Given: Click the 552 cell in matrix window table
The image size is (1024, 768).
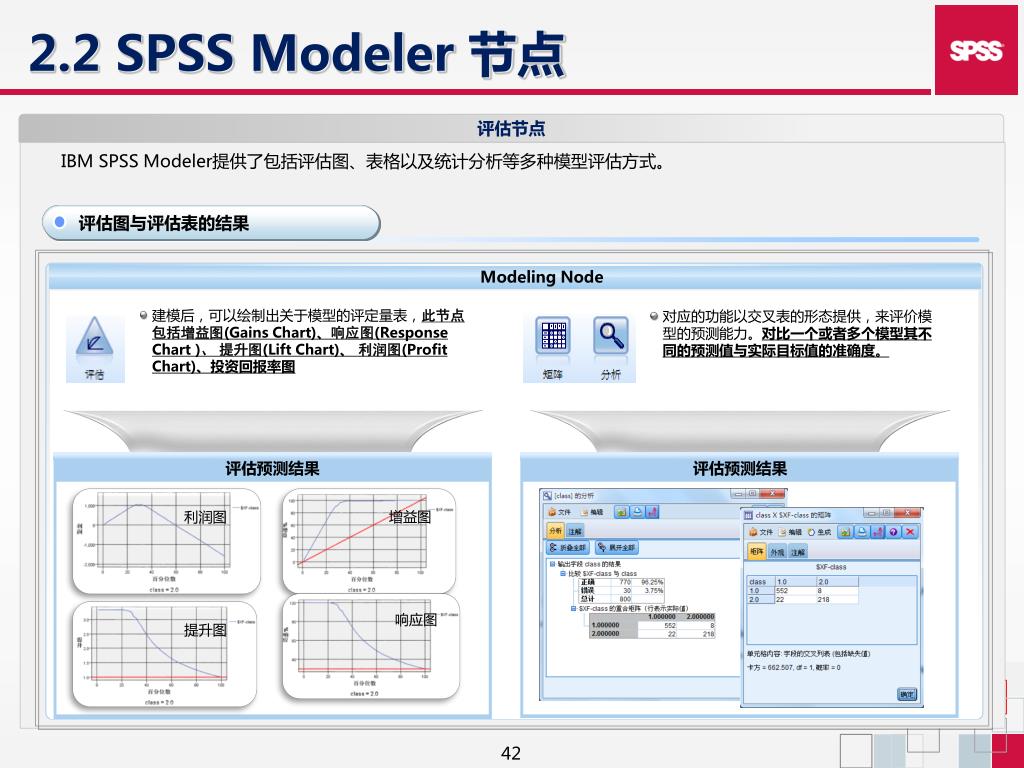Looking at the screenshot, I should (794, 590).
